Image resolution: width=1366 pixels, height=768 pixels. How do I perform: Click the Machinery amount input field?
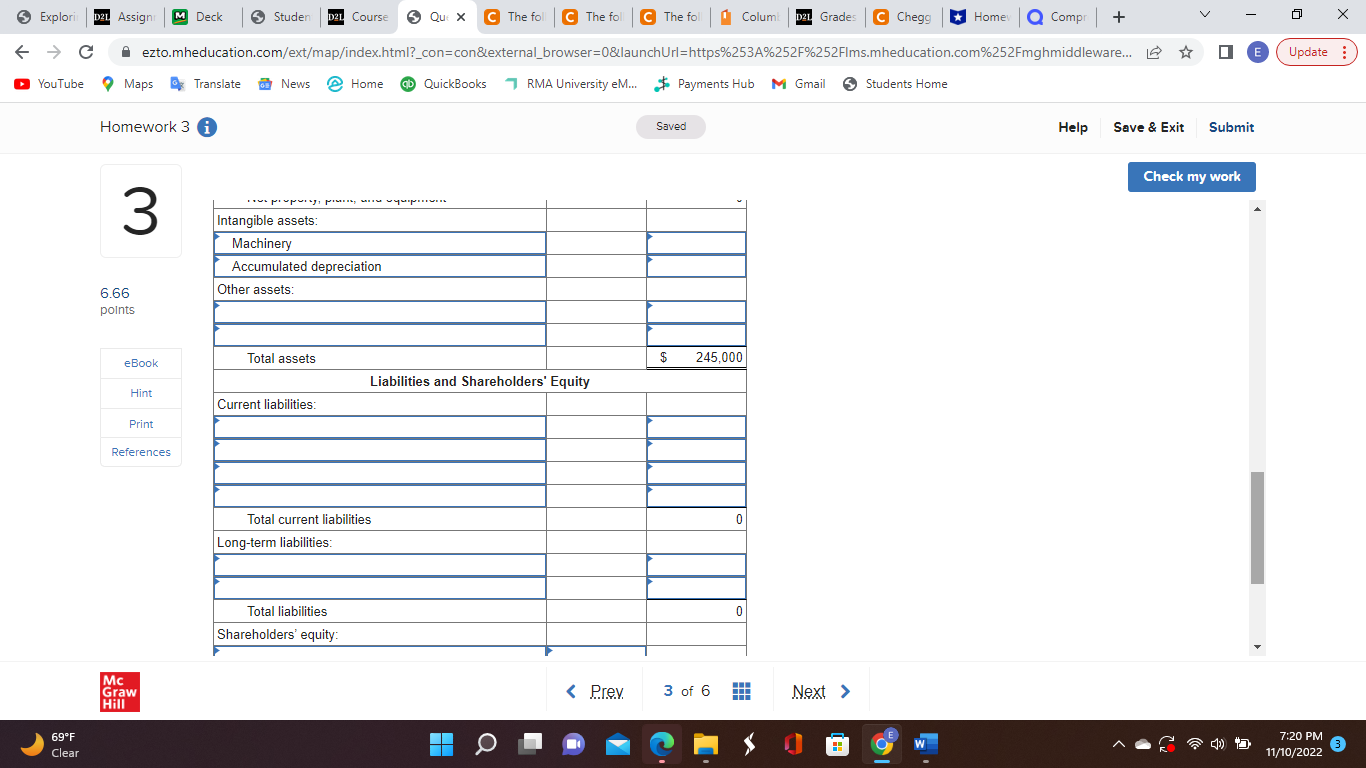tap(696, 243)
